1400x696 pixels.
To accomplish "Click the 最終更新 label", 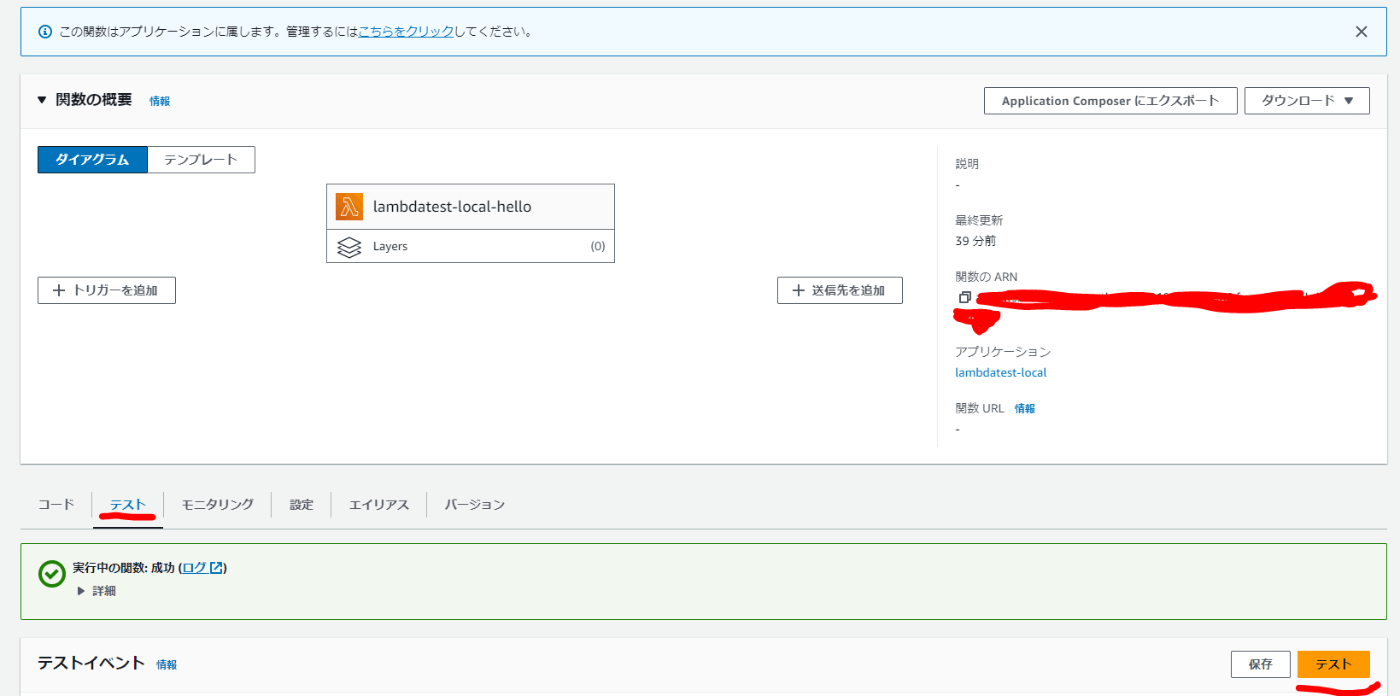I will point(979,220).
